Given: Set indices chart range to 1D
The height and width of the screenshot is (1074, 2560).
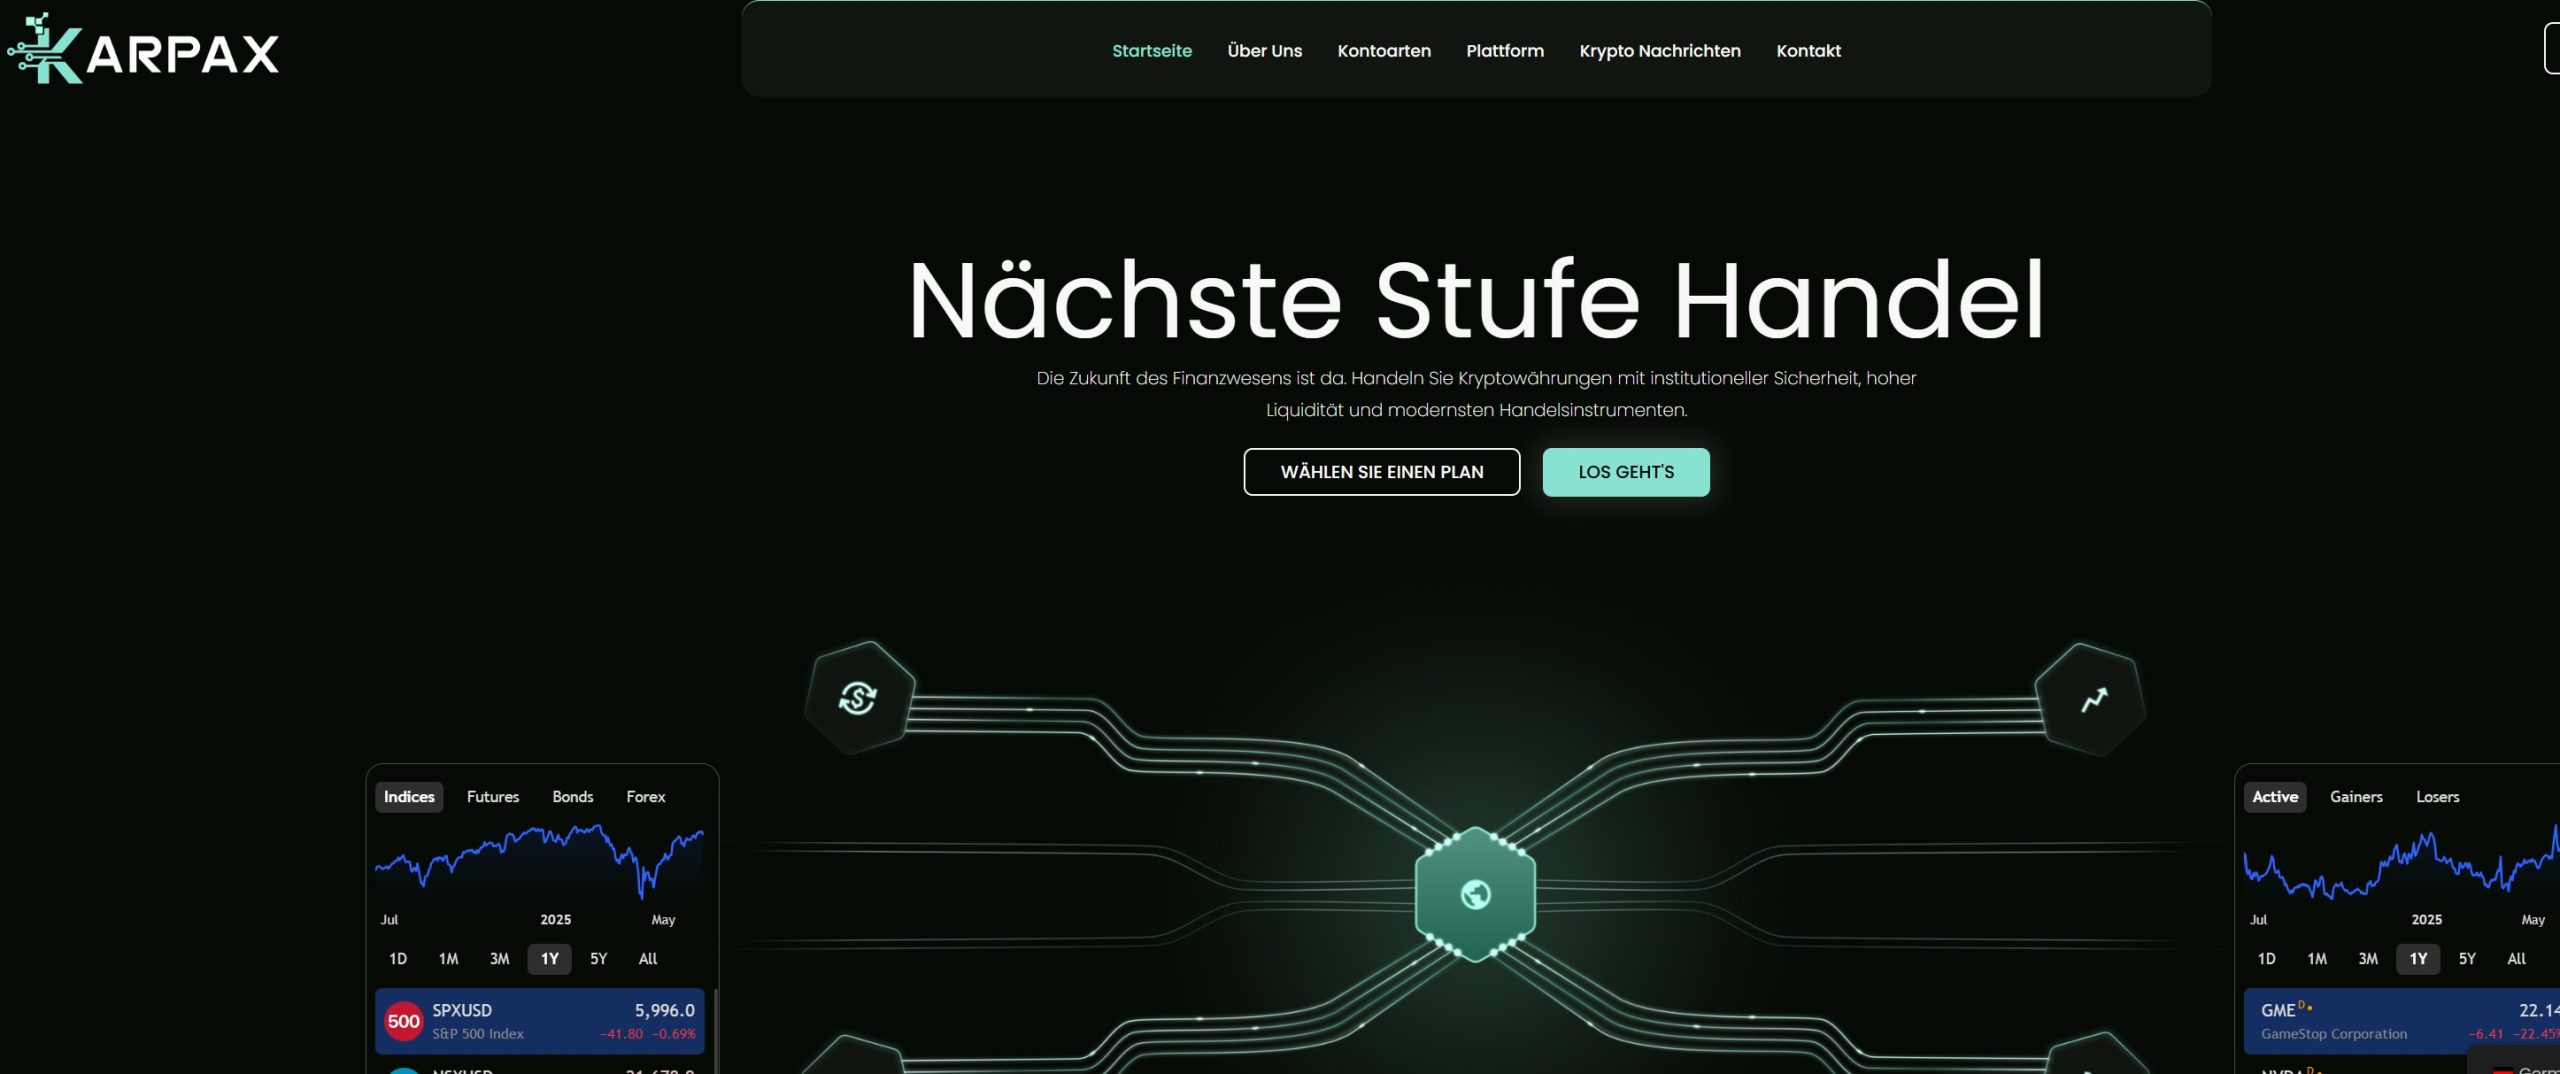Looking at the screenshot, I should [397, 959].
